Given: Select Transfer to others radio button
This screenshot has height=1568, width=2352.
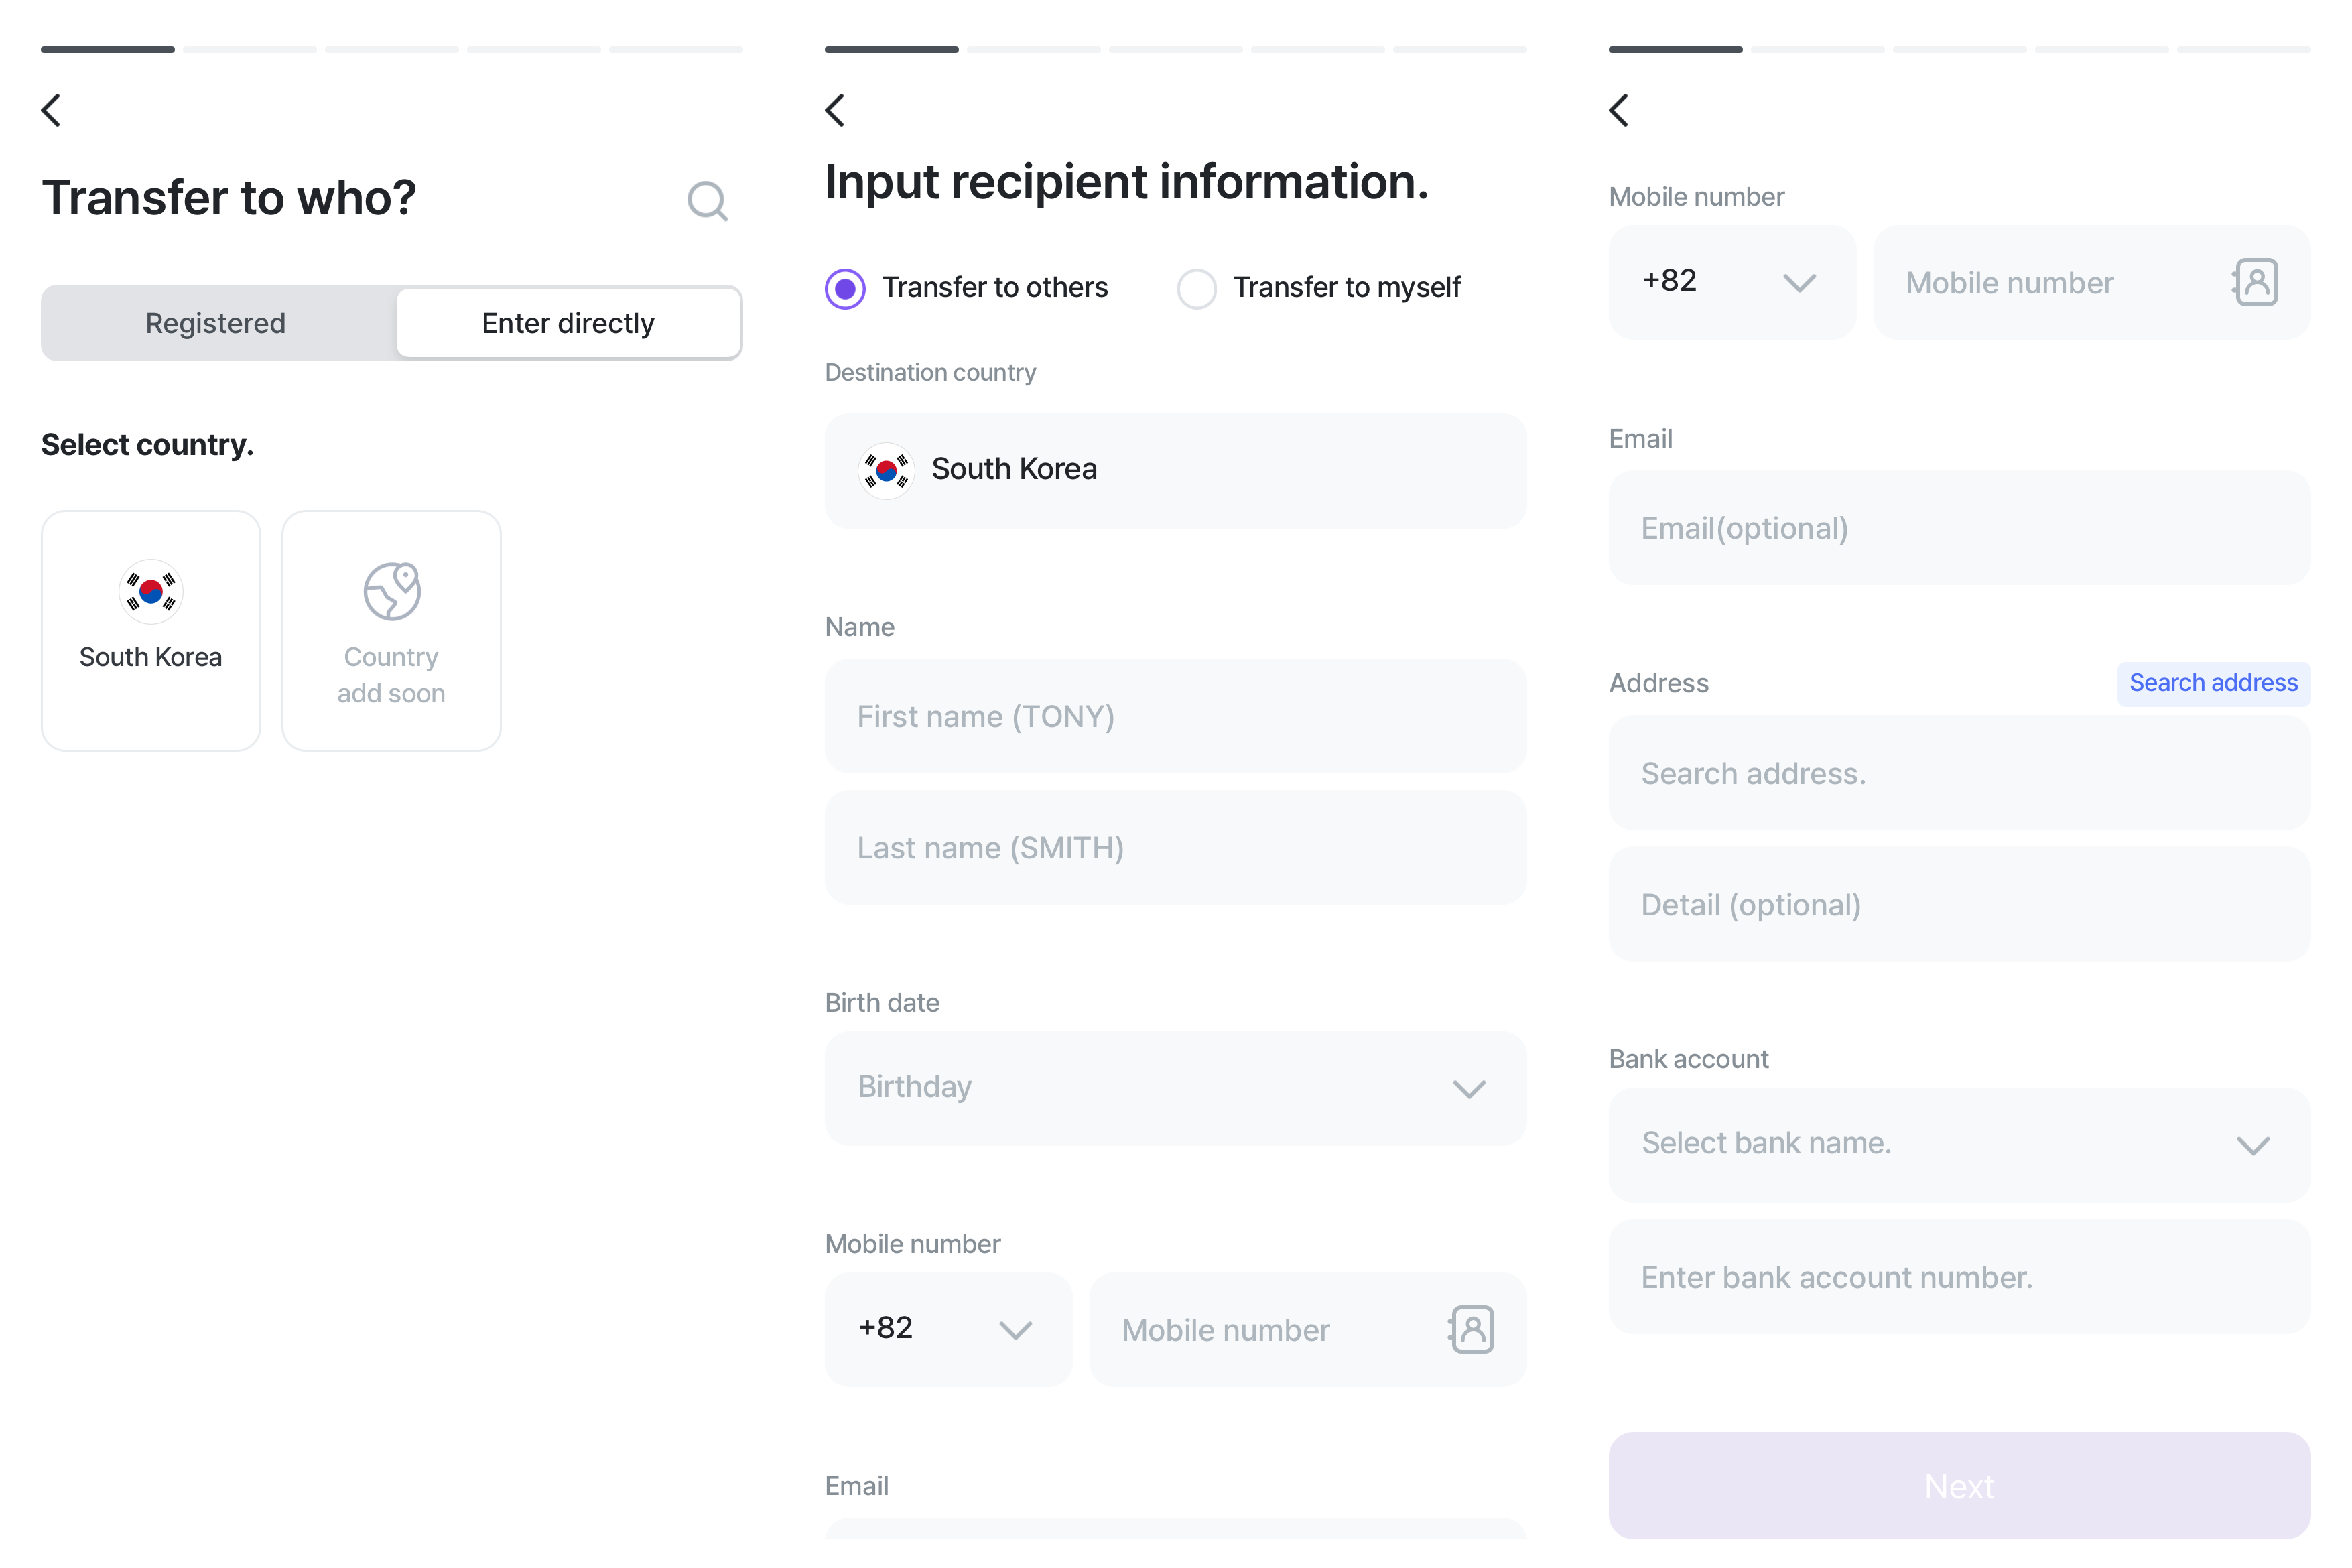Looking at the screenshot, I should pyautogui.click(x=845, y=288).
